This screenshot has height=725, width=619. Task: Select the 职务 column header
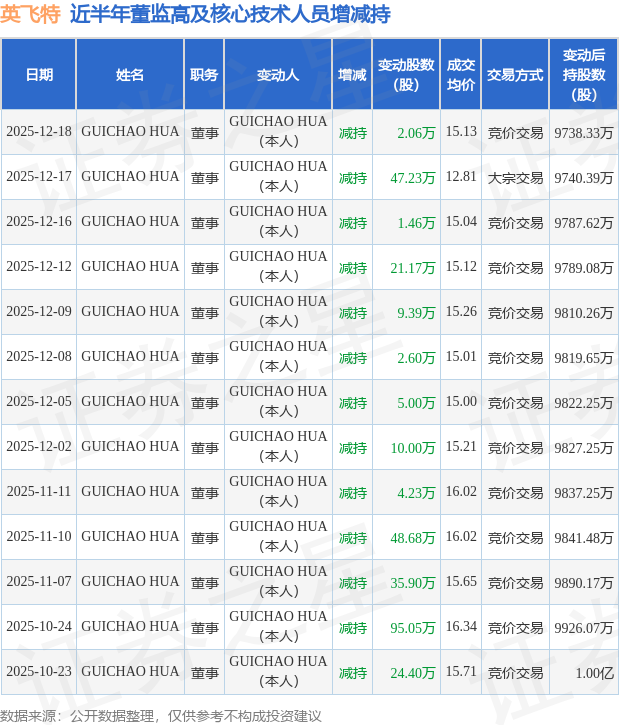coord(204,75)
